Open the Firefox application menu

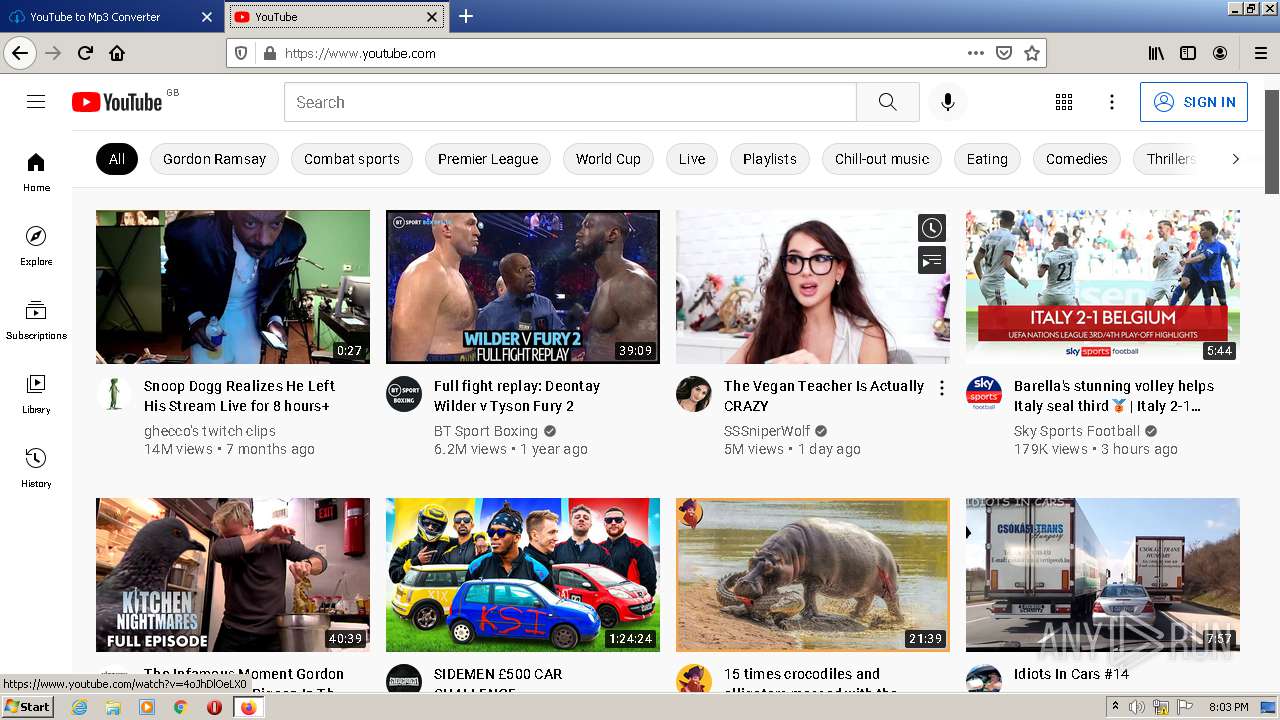(1260, 53)
